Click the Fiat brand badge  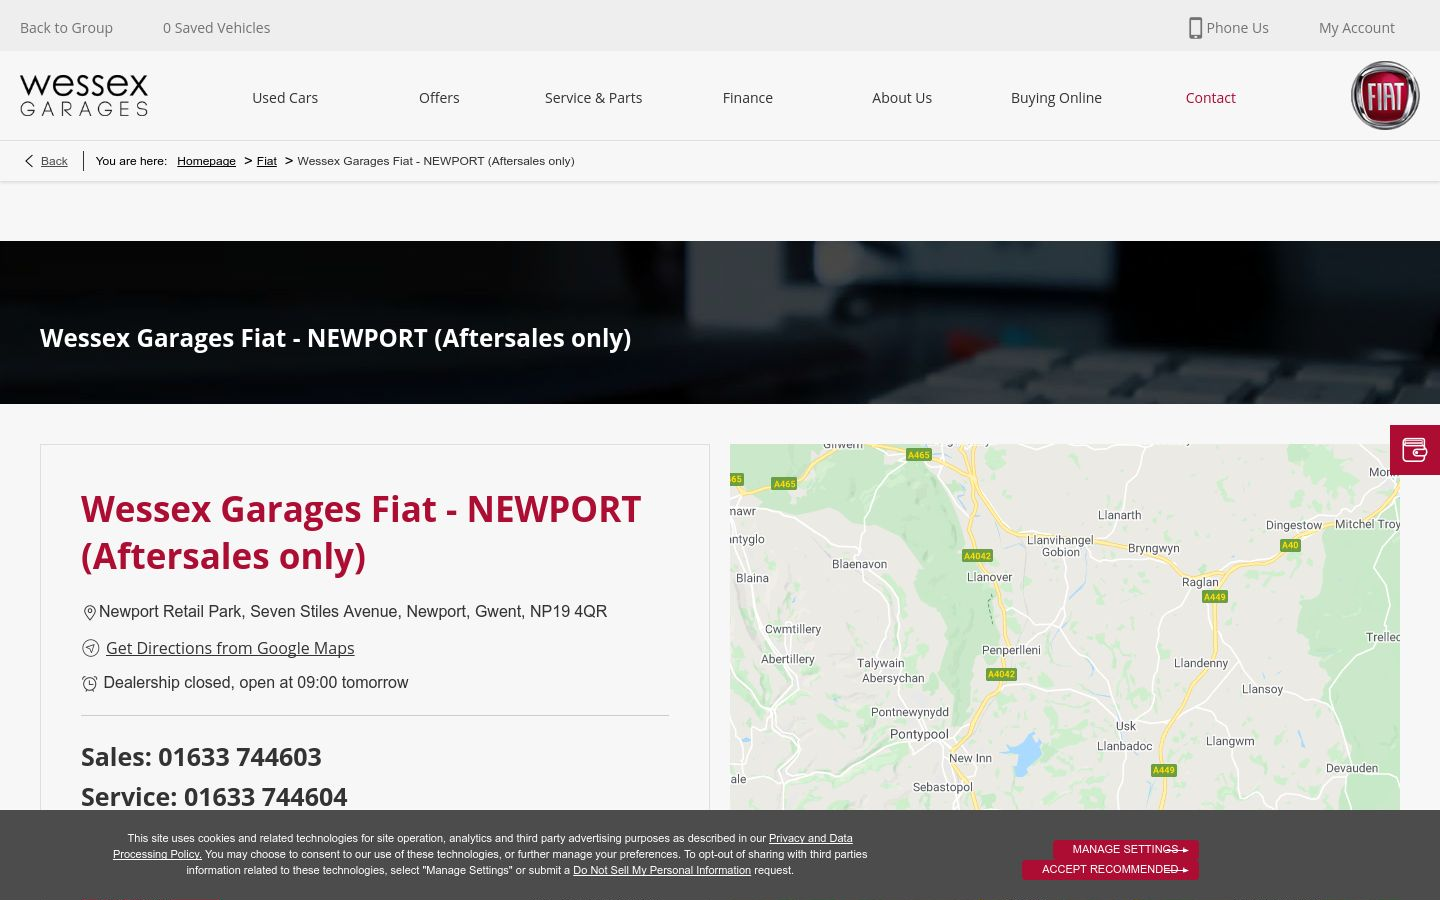1385,96
